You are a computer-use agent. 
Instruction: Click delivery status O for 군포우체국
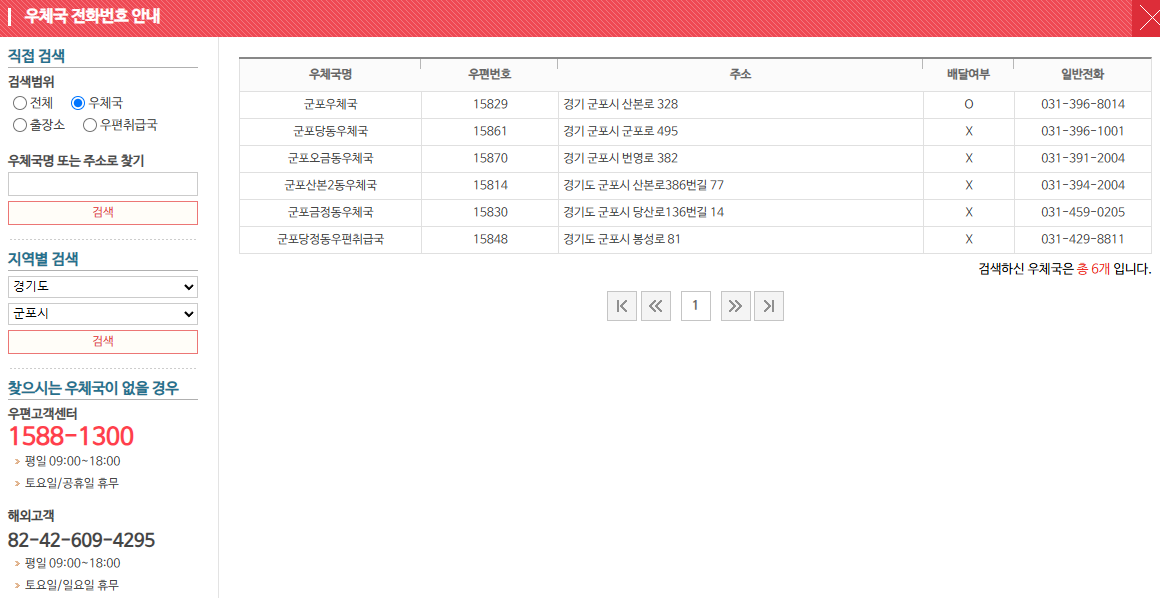[968, 104]
